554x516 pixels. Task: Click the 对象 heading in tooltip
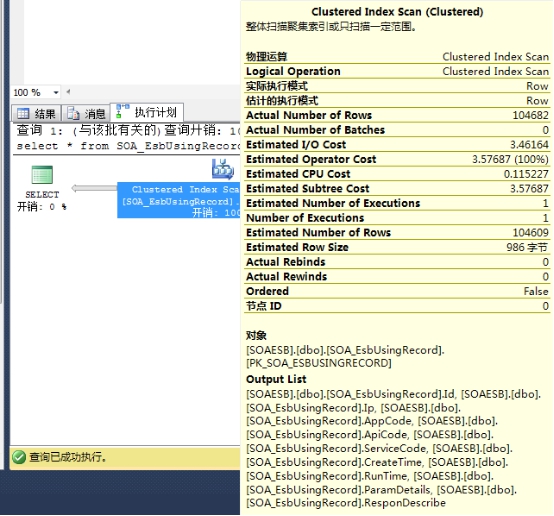coord(257,335)
